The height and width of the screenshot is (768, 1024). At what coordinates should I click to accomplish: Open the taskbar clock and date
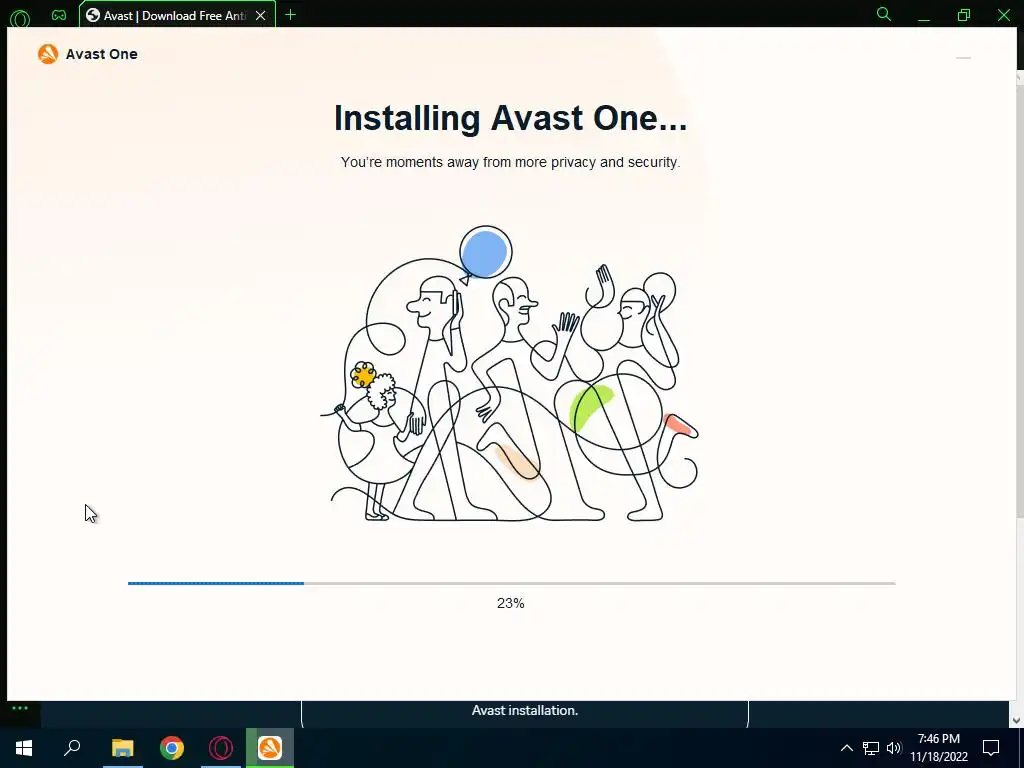[x=939, y=748]
